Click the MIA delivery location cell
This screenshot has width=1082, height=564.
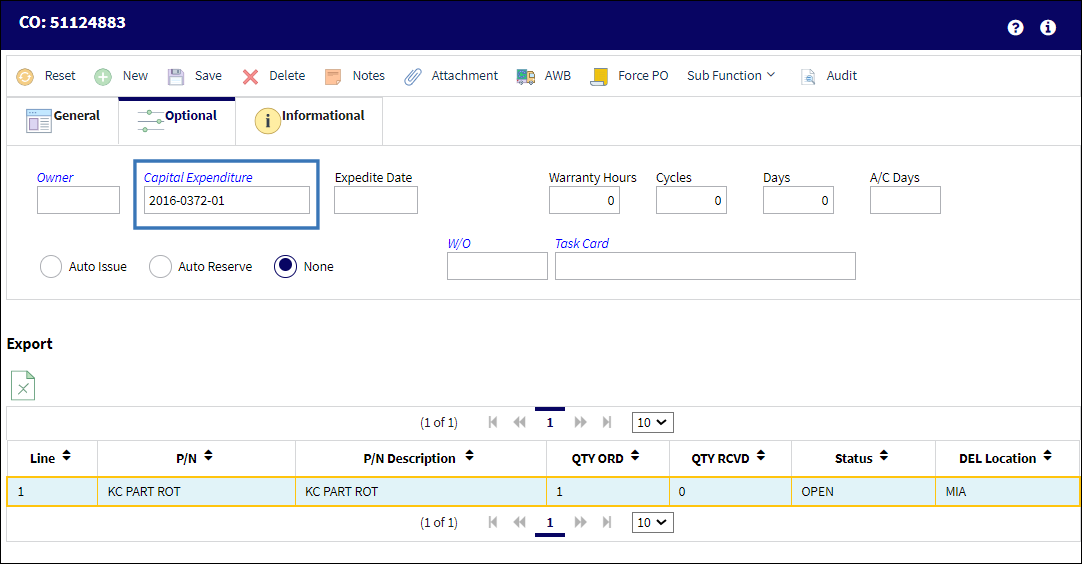coord(1007,492)
